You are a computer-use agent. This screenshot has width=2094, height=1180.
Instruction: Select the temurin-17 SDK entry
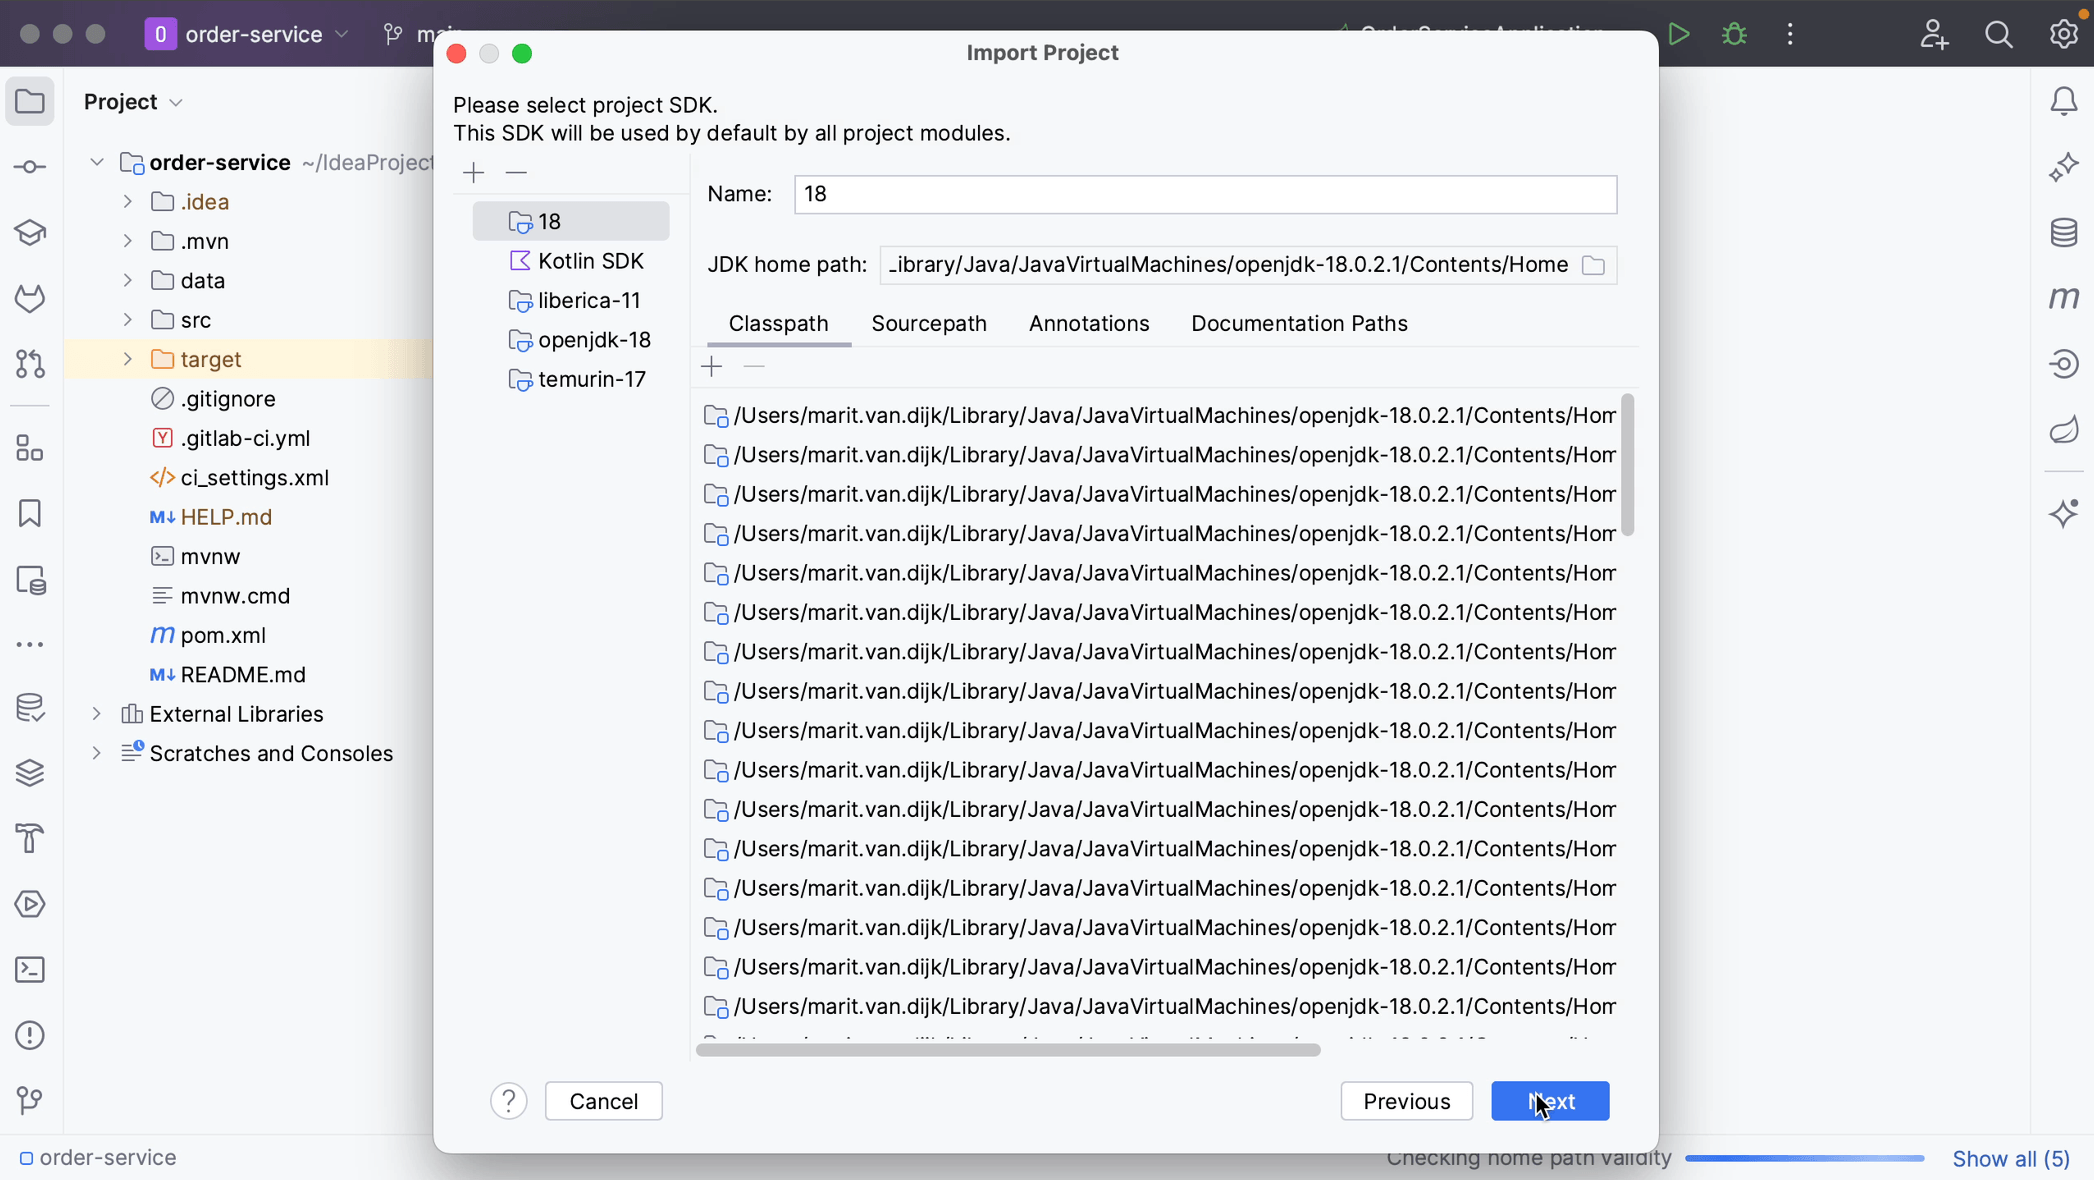[x=591, y=379]
